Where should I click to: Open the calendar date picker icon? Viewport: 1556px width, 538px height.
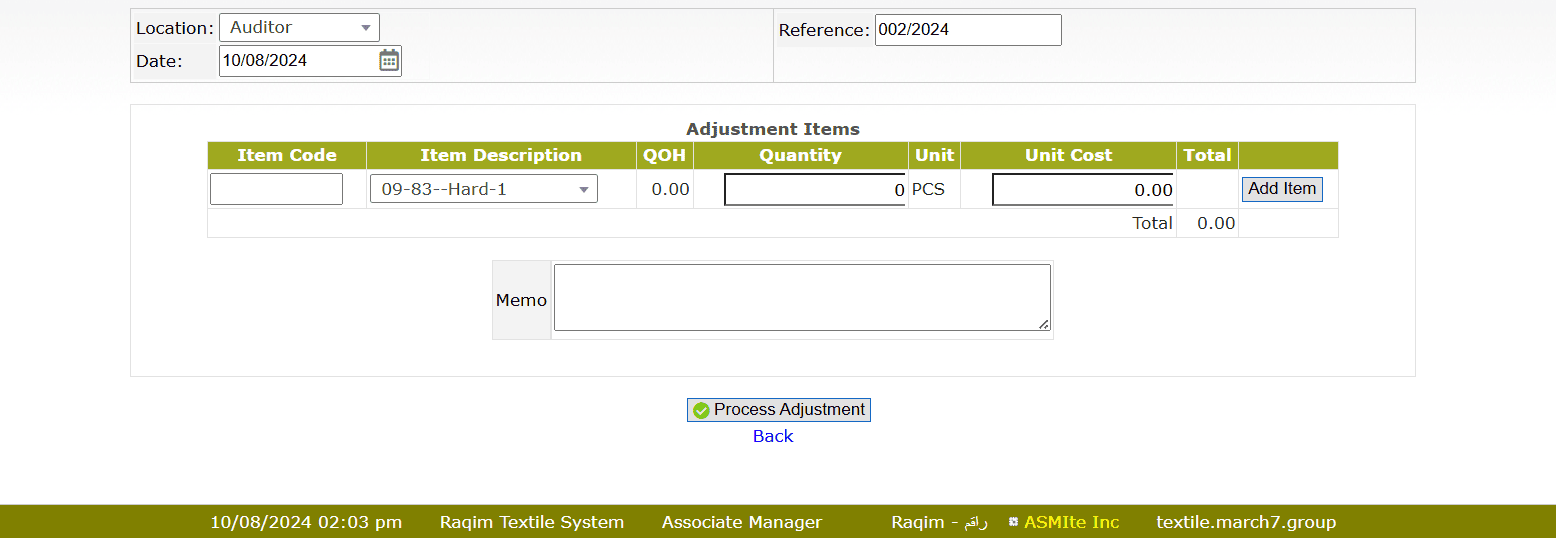click(389, 60)
